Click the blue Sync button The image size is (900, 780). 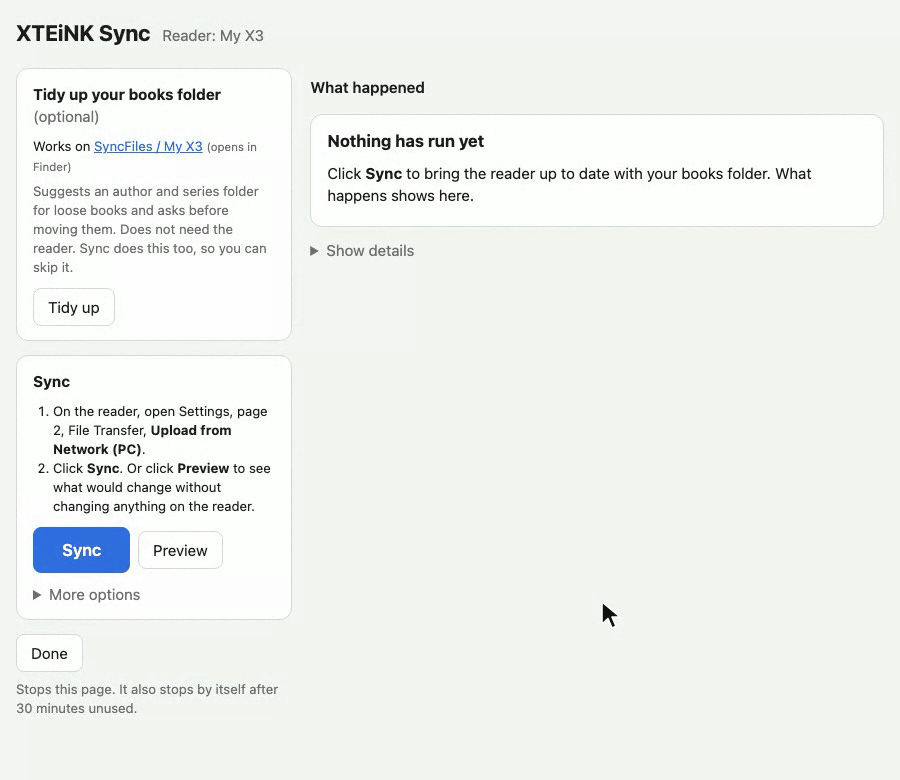(x=82, y=550)
